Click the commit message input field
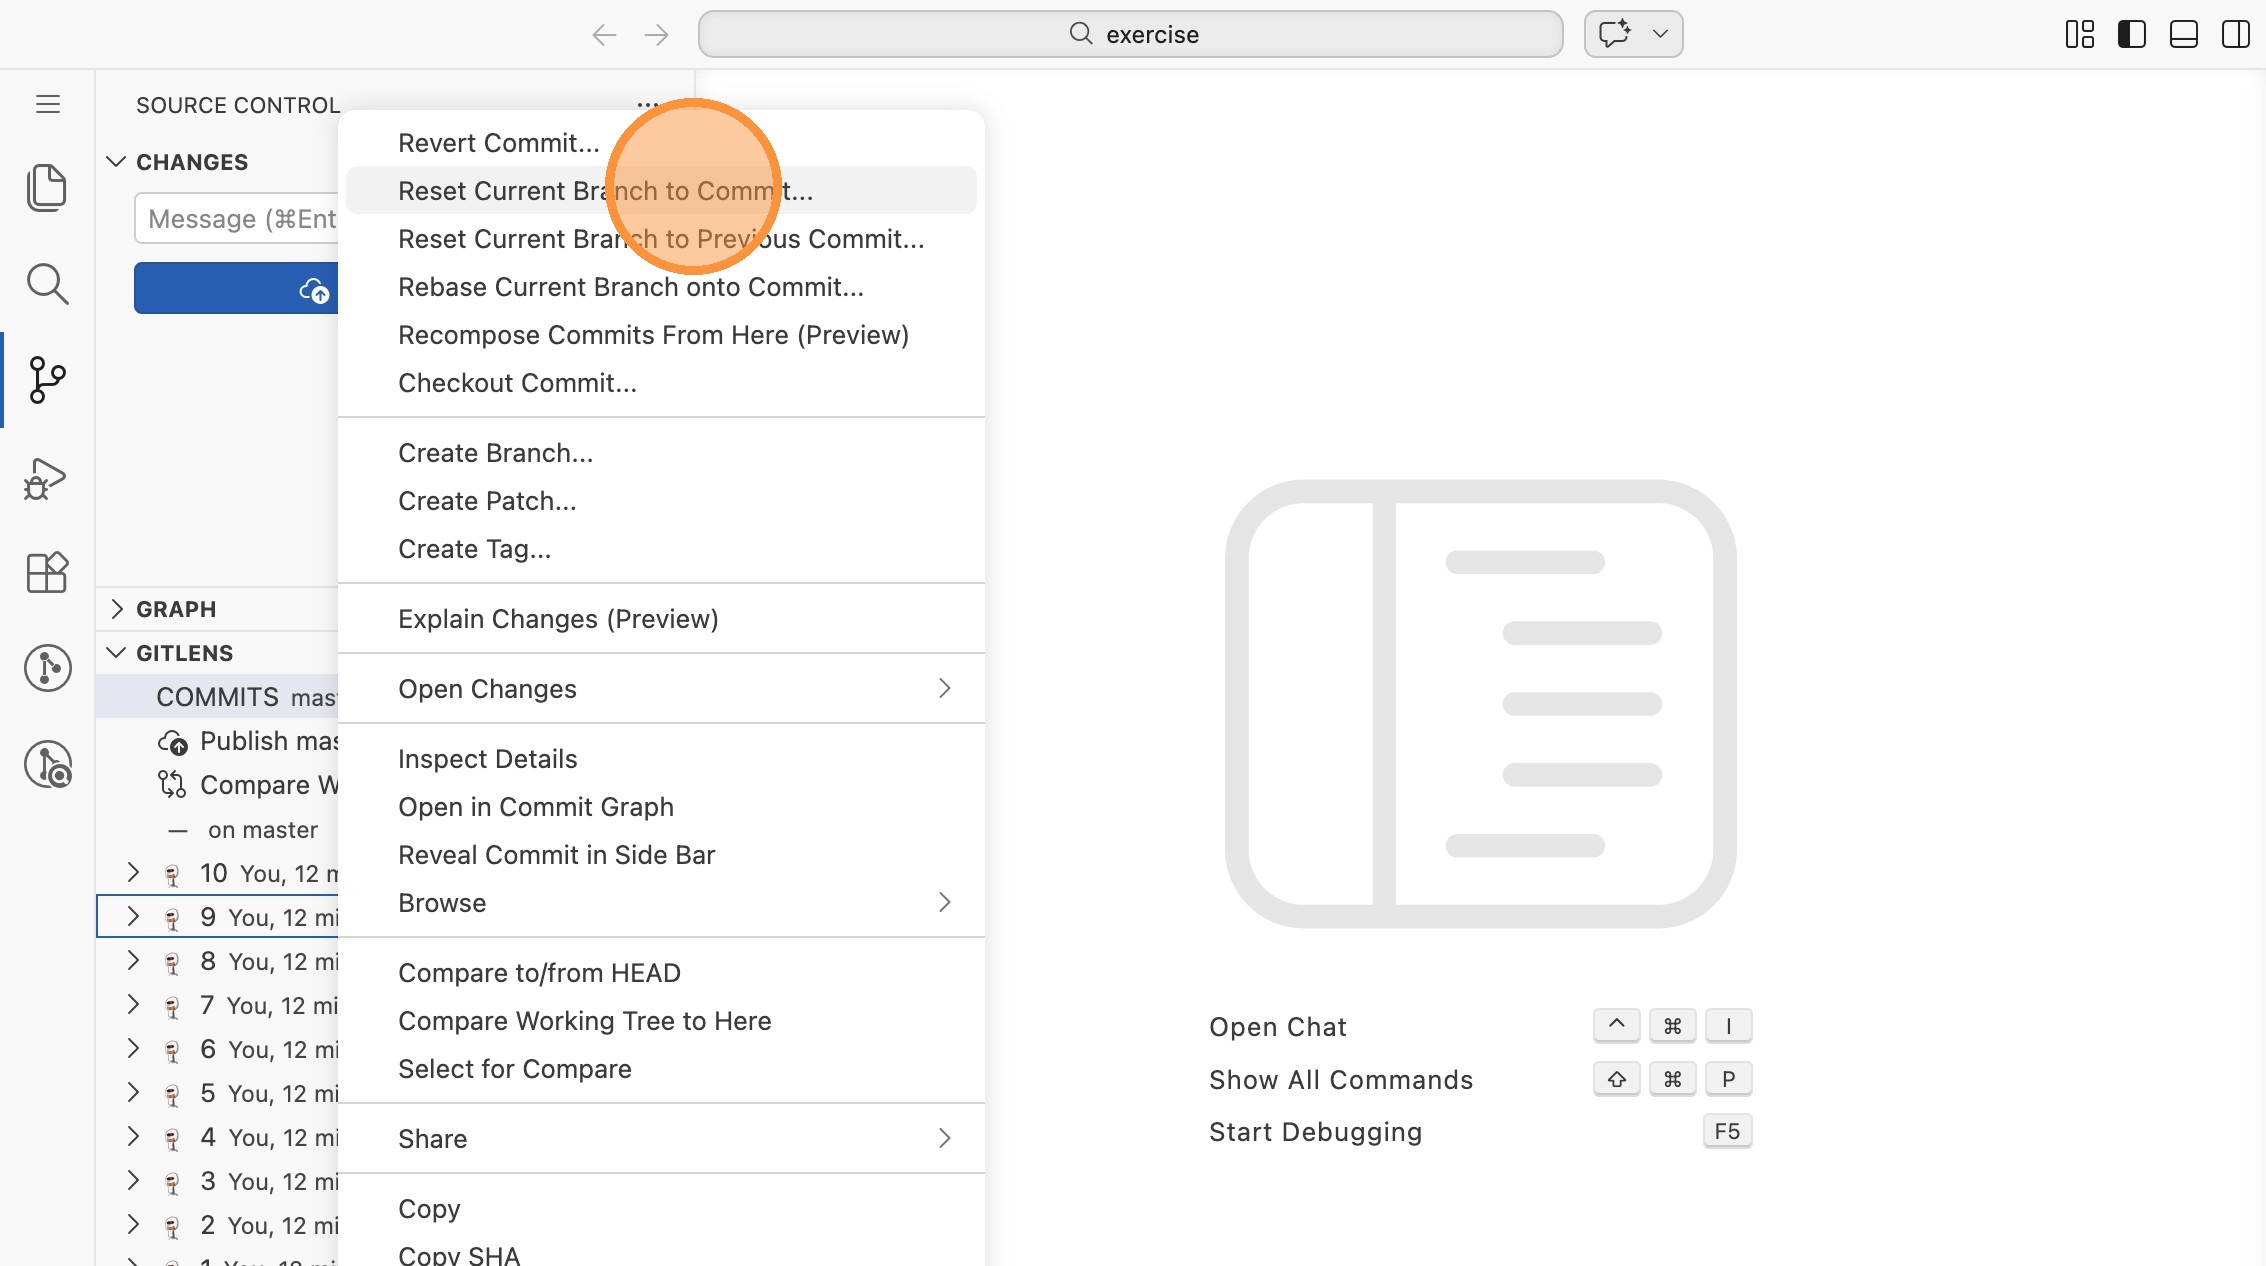2266x1266 pixels. coord(240,219)
